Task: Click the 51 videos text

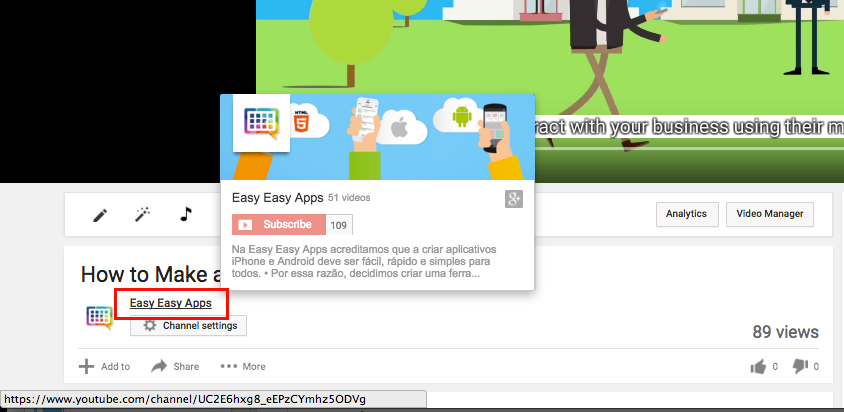Action: point(349,198)
